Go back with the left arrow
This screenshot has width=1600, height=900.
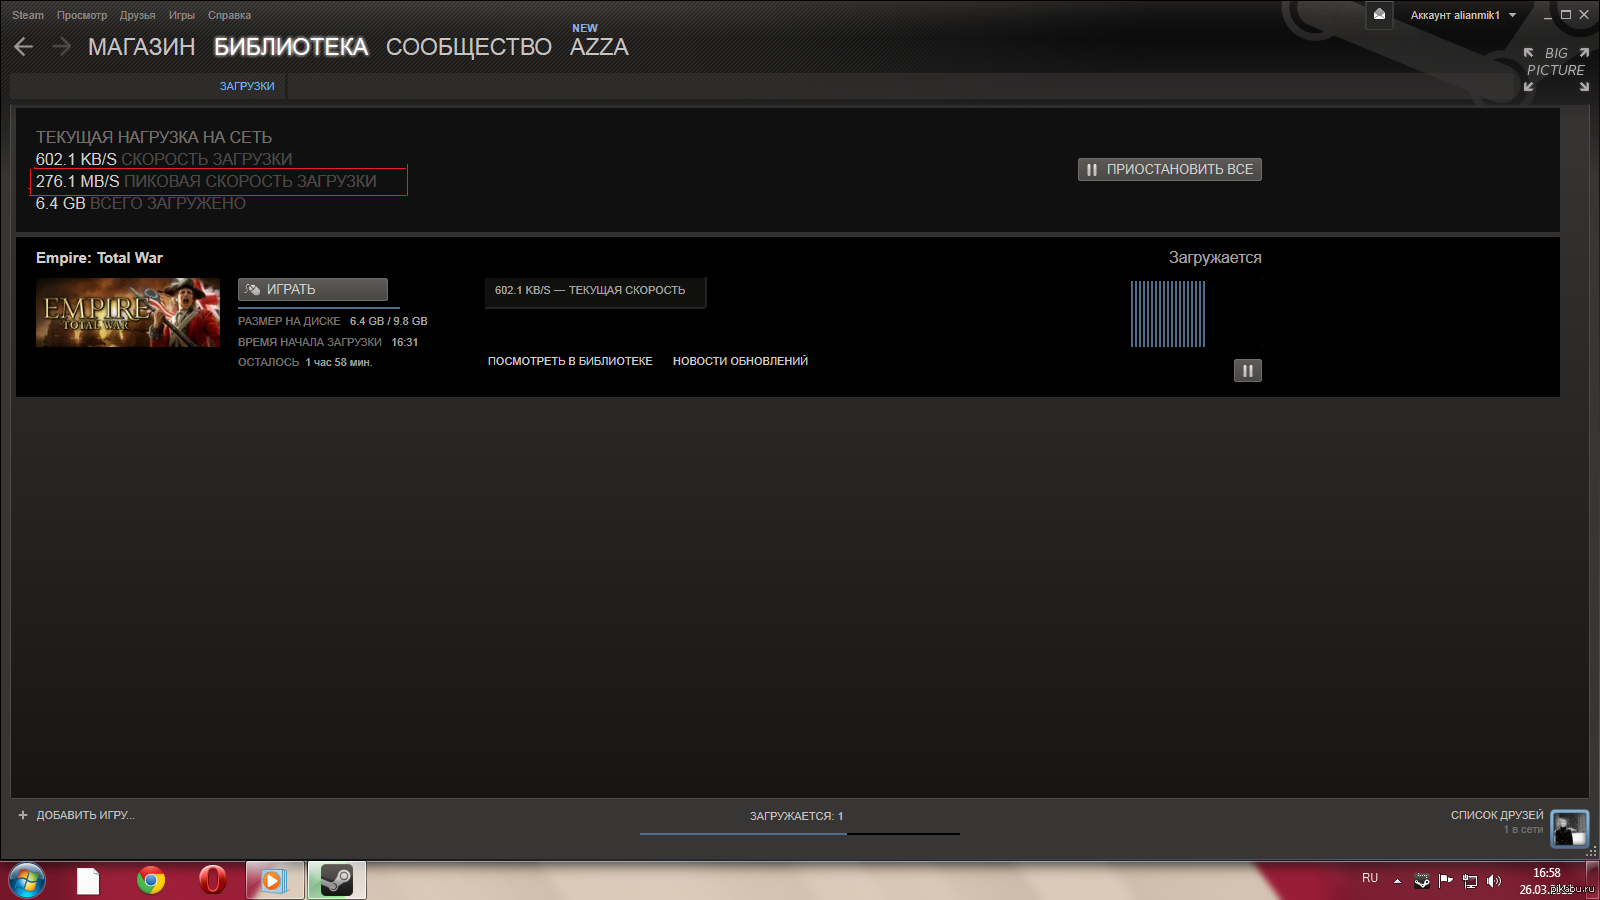pyautogui.click(x=24, y=47)
